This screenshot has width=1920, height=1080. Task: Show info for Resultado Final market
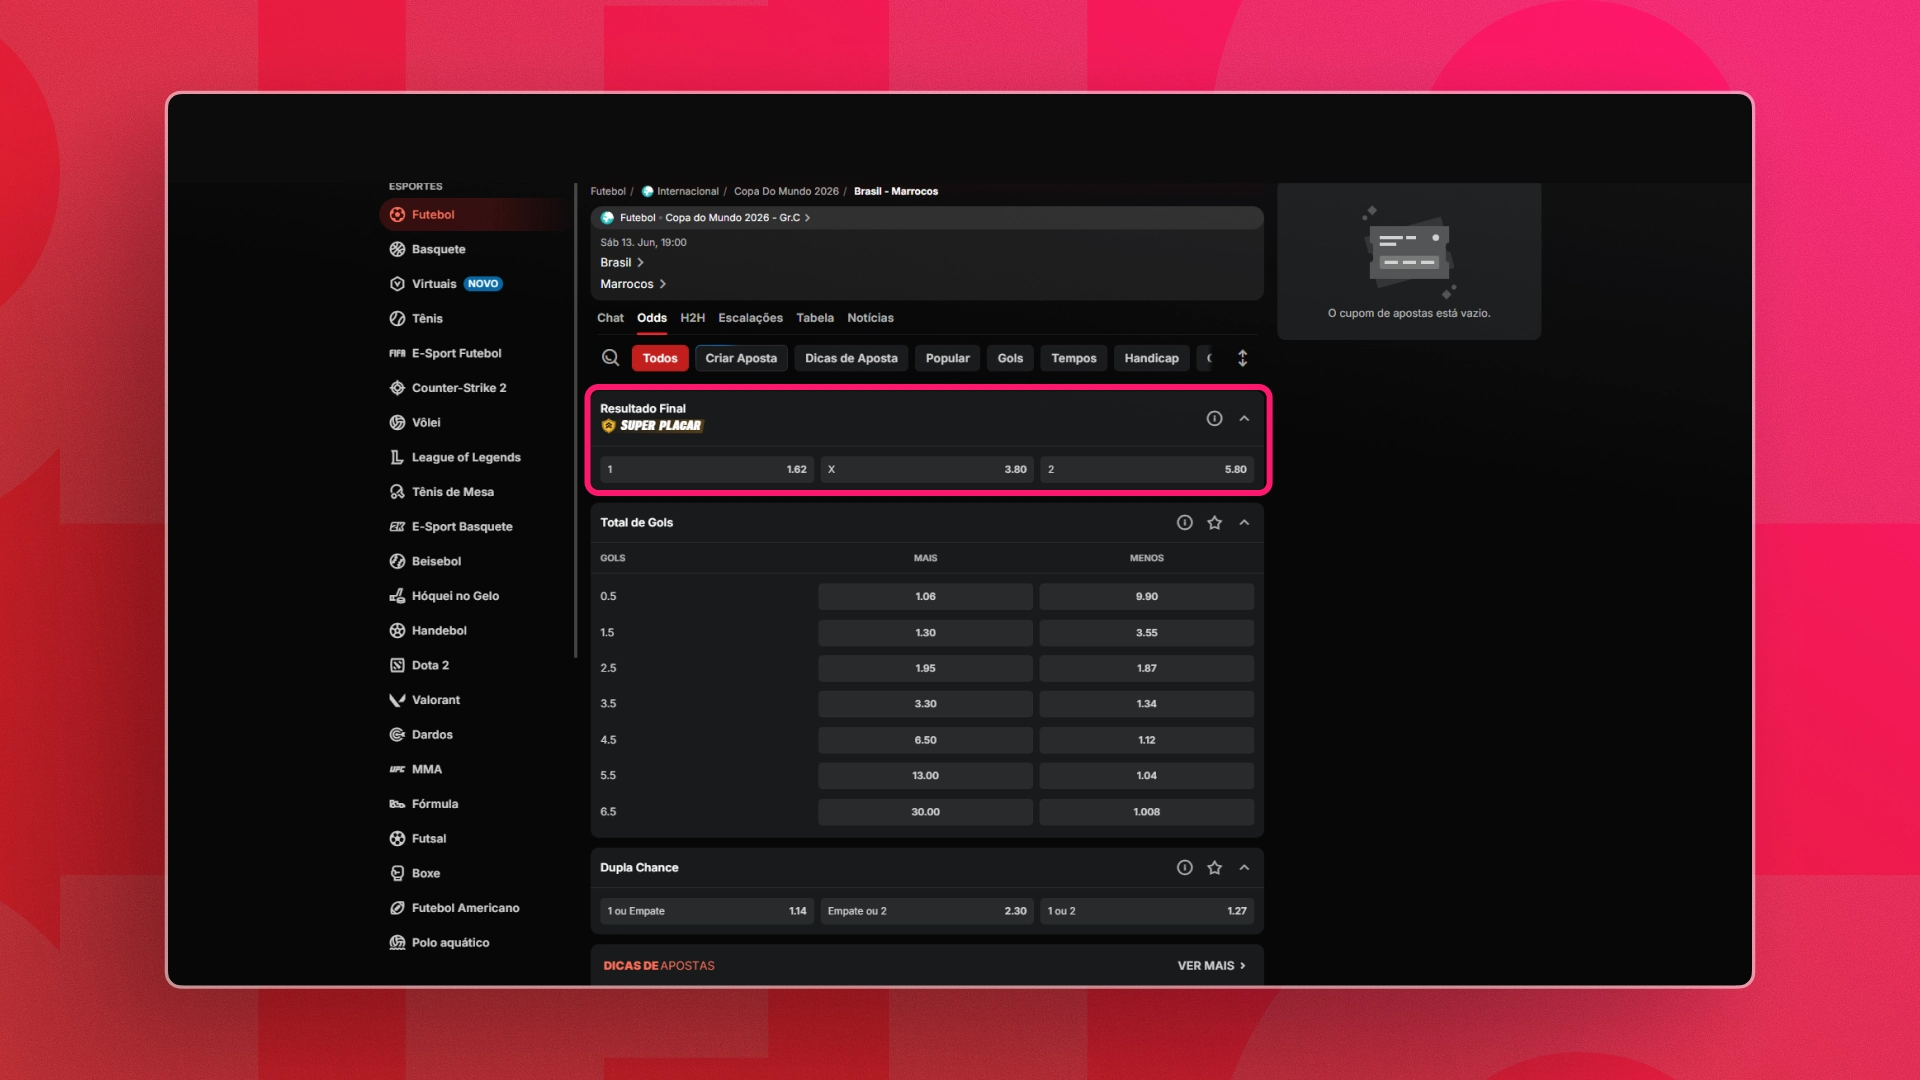coord(1214,419)
